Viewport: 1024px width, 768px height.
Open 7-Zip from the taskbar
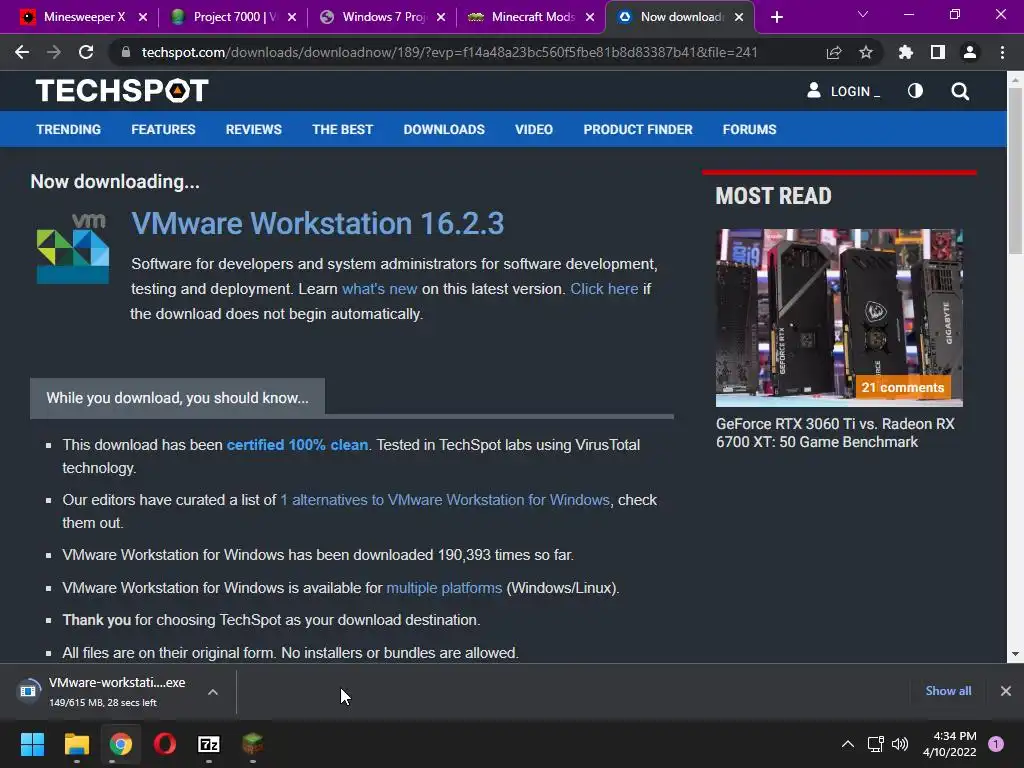pyautogui.click(x=209, y=744)
